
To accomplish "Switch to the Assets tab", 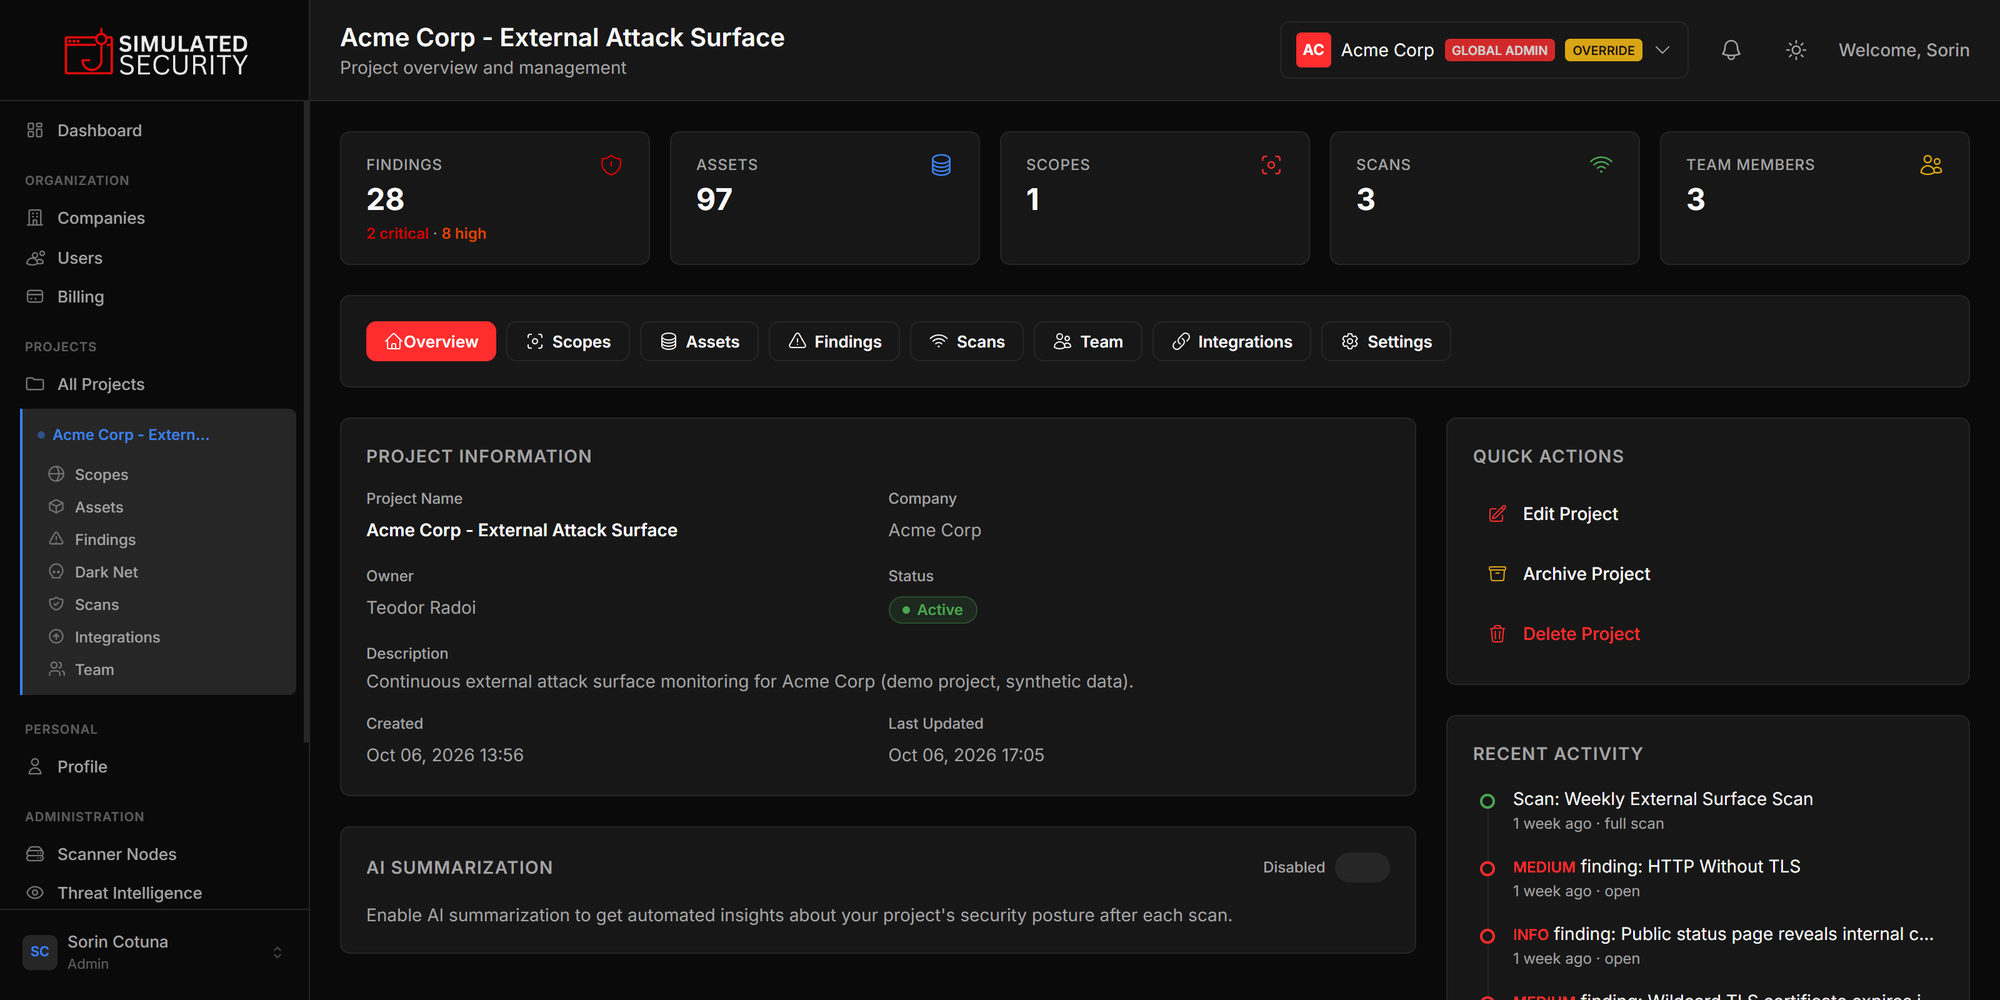I will 699,342.
